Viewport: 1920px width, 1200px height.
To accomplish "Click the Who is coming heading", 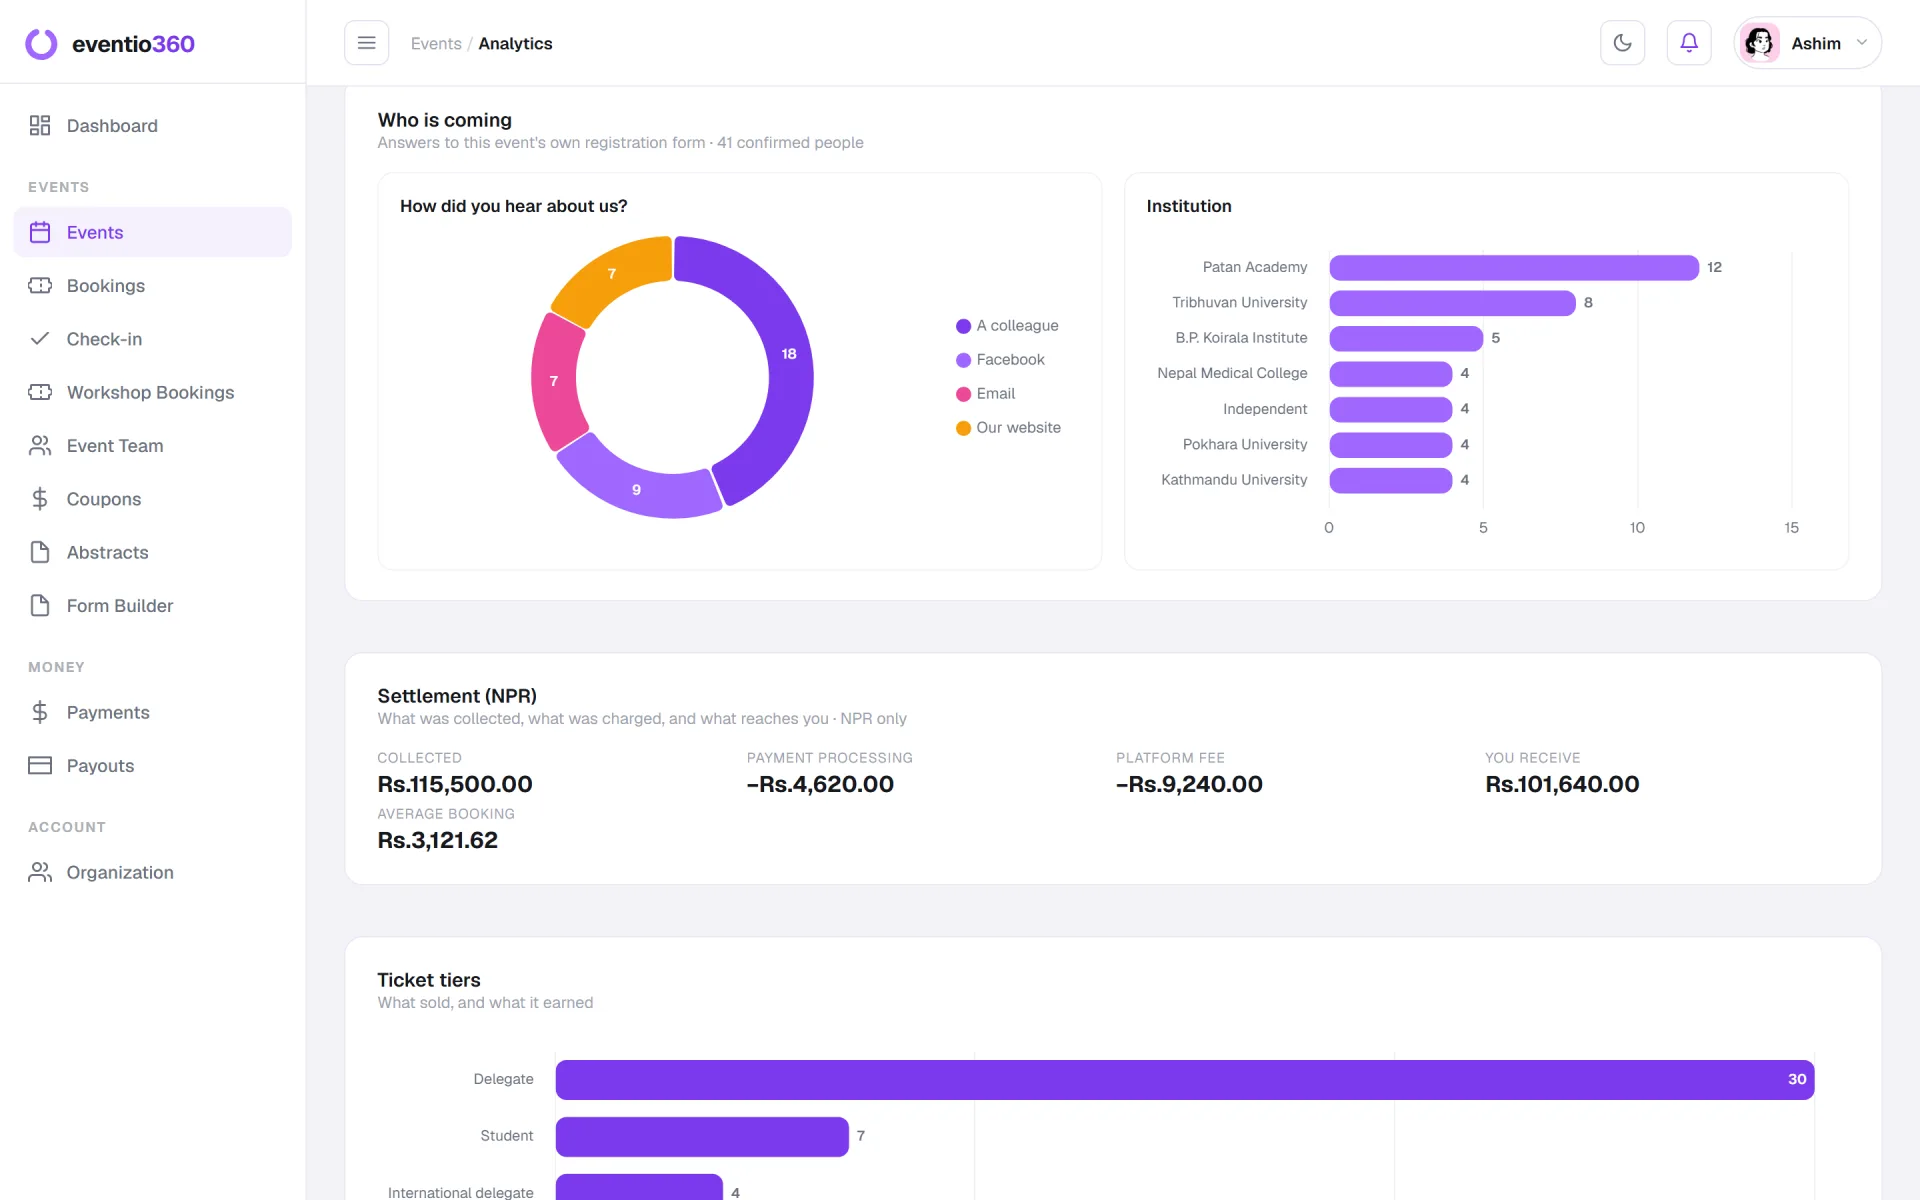I will [444, 120].
